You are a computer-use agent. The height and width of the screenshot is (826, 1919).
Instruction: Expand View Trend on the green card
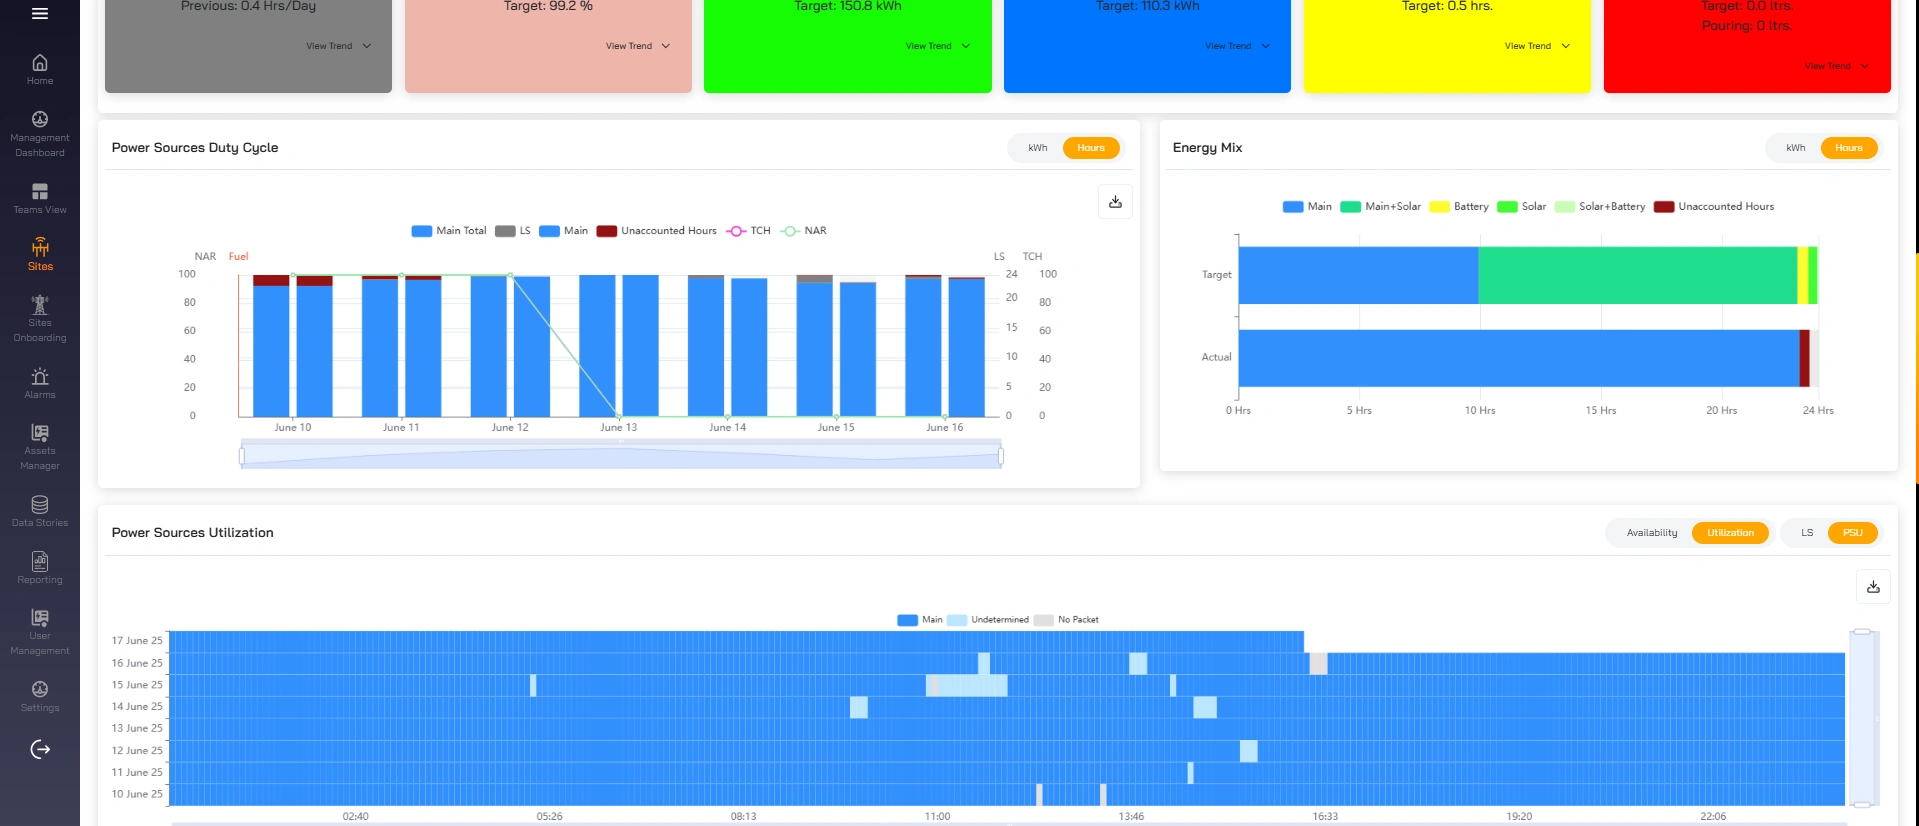[x=938, y=46]
